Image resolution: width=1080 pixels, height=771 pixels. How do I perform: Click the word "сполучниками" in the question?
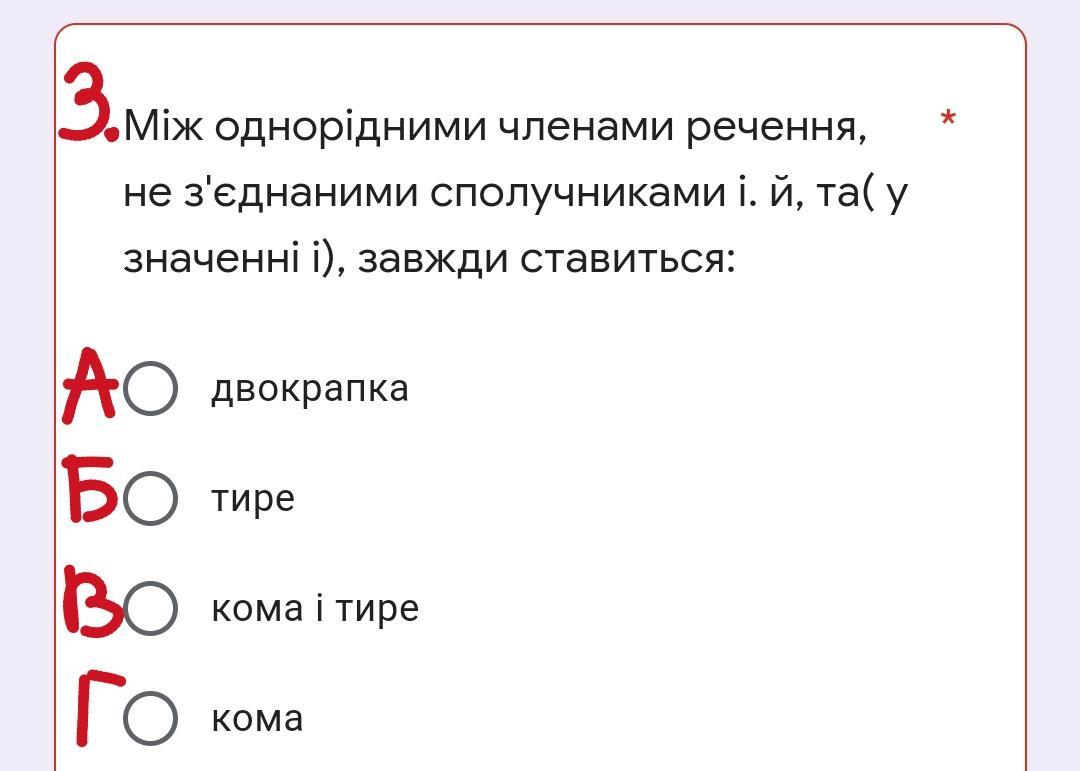[578, 194]
